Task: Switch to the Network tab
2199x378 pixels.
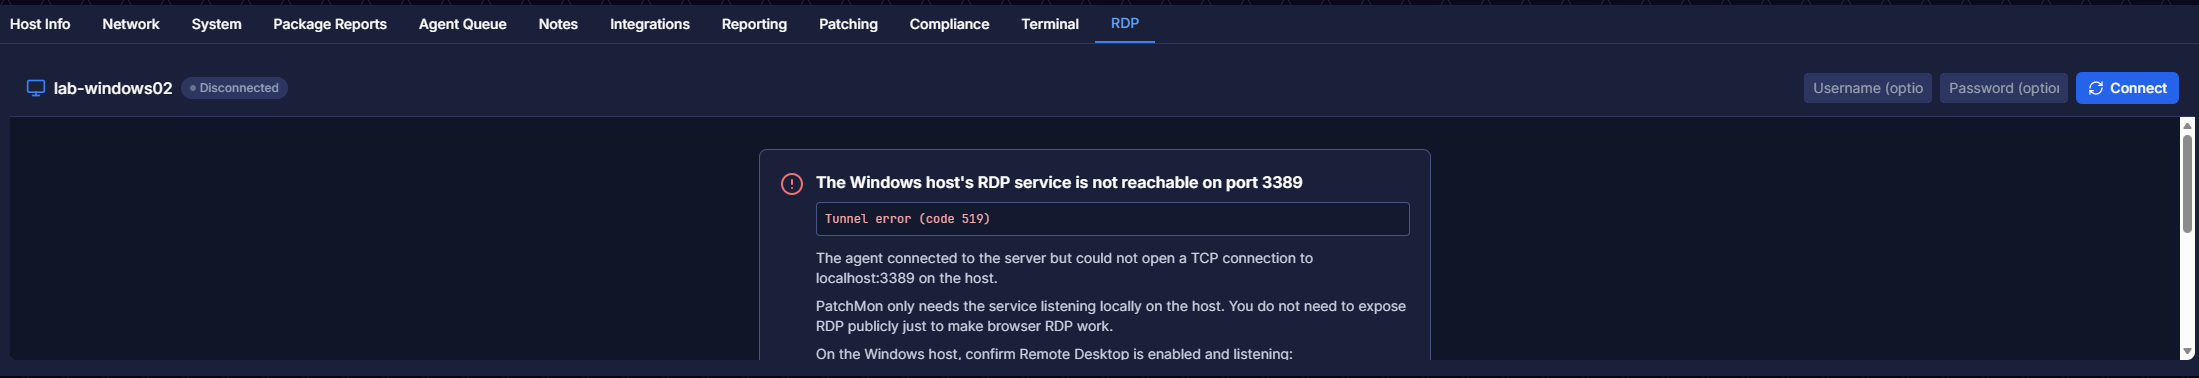Action: 131,24
